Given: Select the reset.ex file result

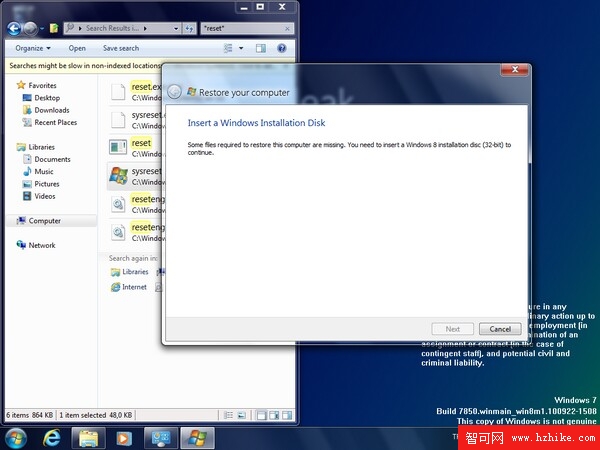Looking at the screenshot, I should coord(134,92).
